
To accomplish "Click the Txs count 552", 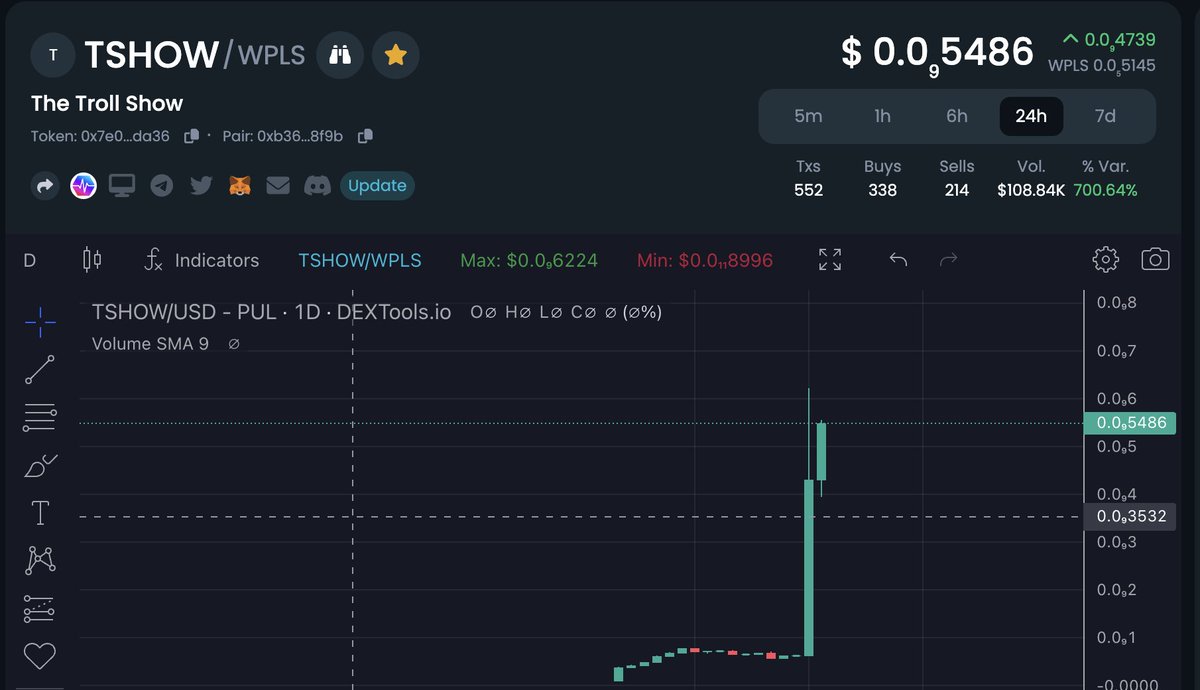I will (808, 190).
